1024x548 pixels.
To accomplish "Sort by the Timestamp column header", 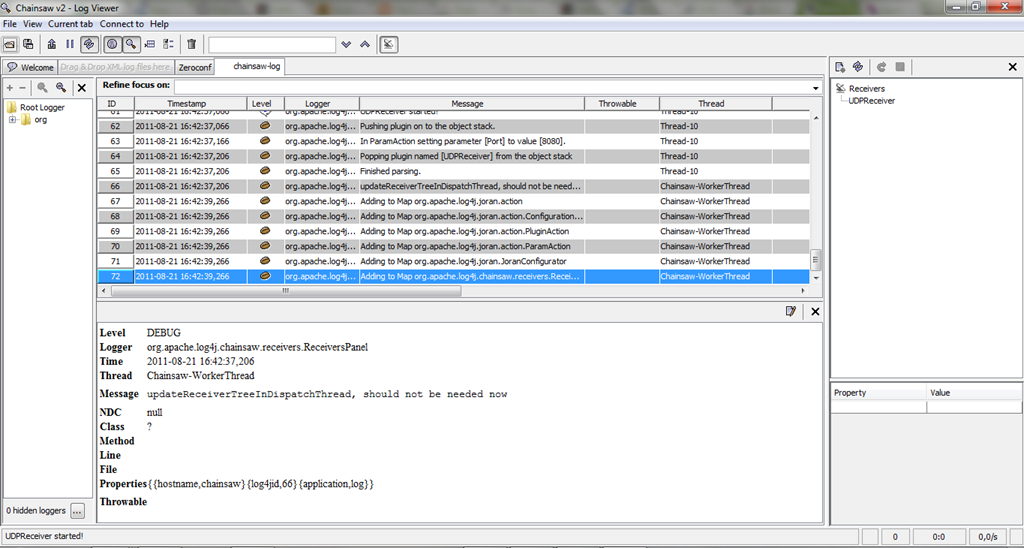I will click(x=191, y=103).
